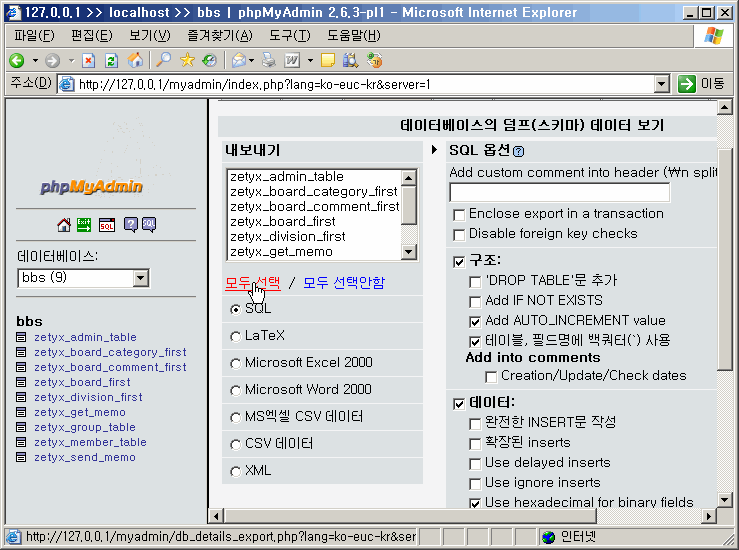Collapse SQL options with triangle expander
Screen dimensions: 739x550
click(x=434, y=150)
